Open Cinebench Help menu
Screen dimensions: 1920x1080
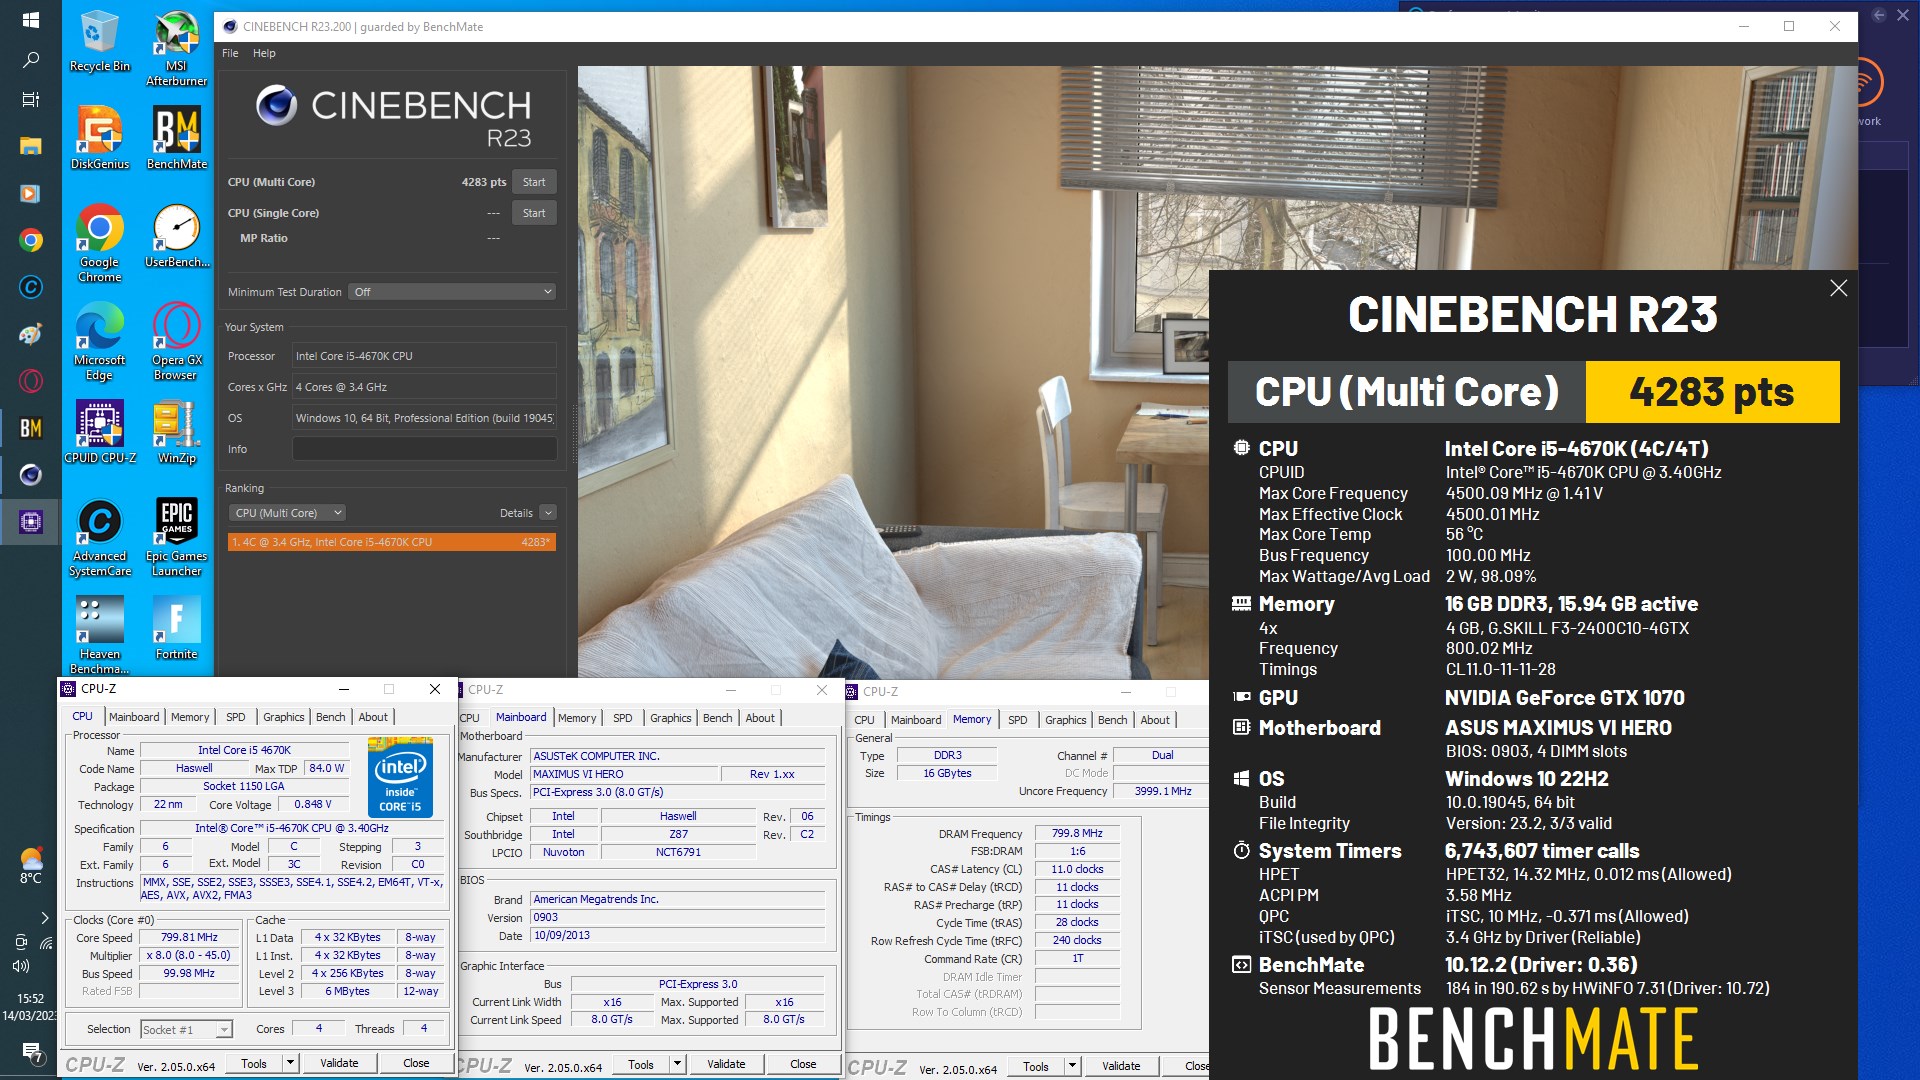point(264,53)
